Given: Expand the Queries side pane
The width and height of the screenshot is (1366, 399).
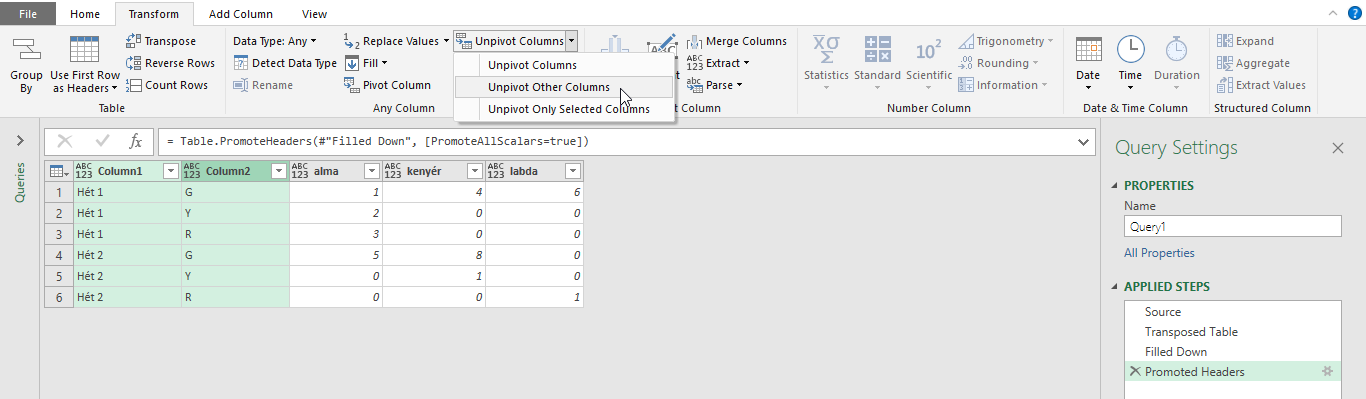Looking at the screenshot, I should tap(20, 141).
